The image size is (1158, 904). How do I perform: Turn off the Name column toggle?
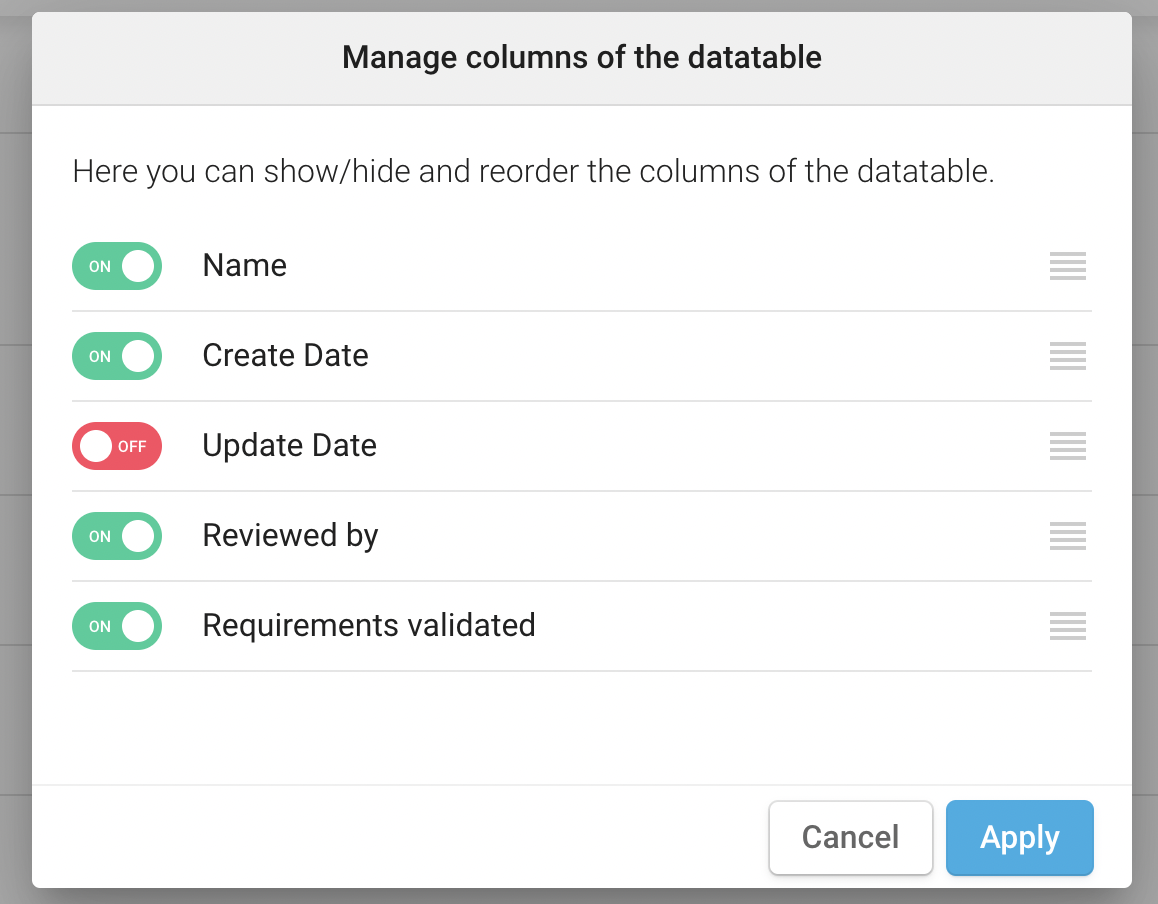(117, 266)
